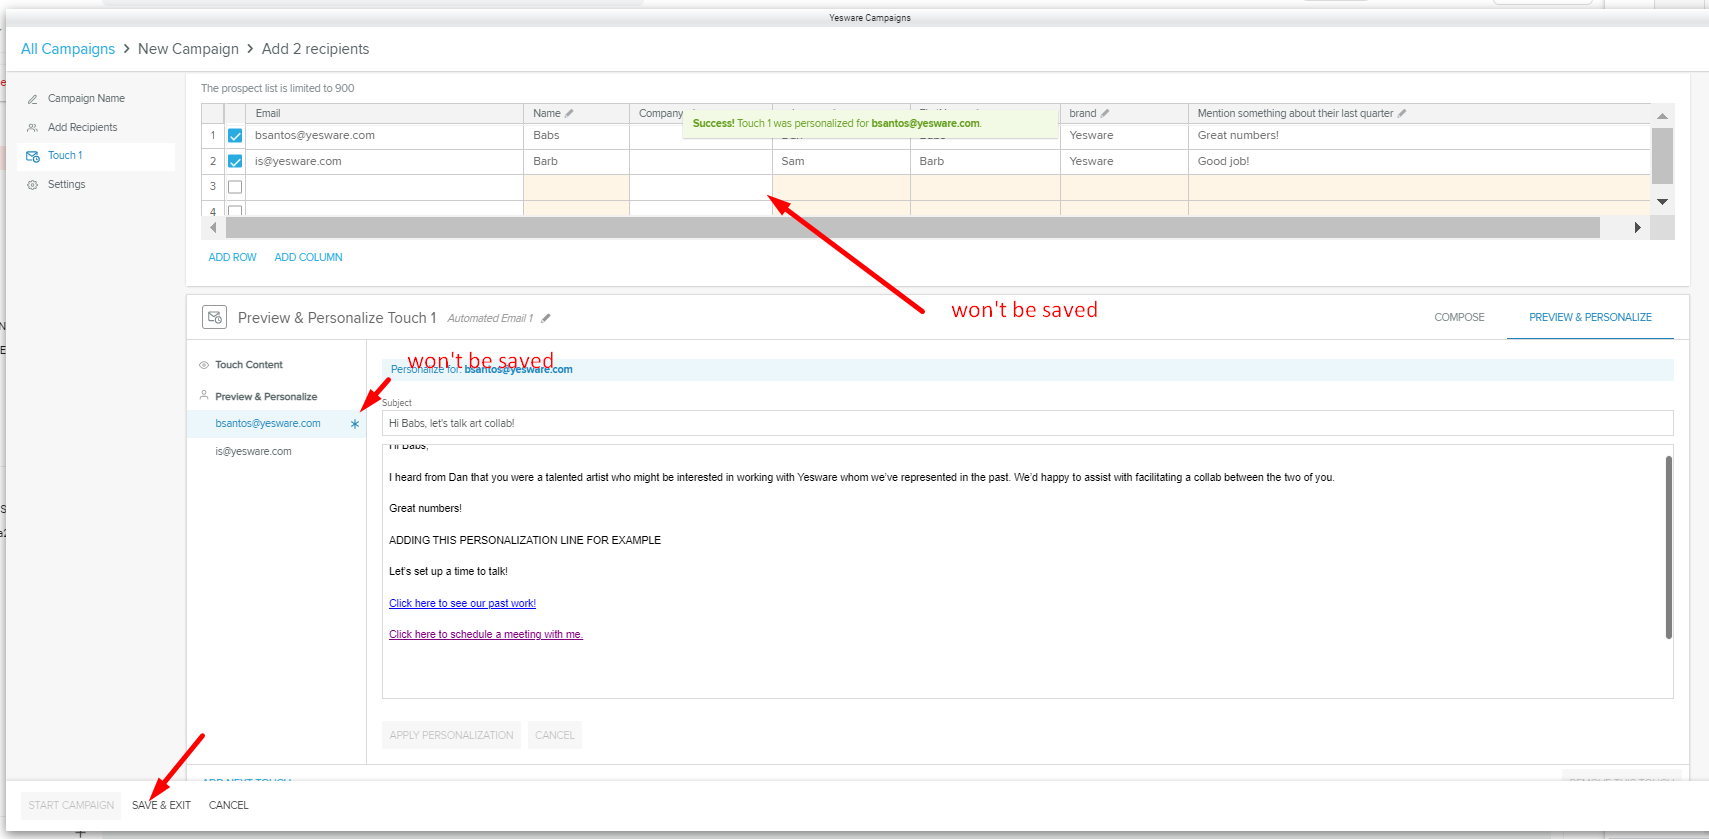Click the Company column header
Screen dimensions: 1709x839
click(660, 114)
